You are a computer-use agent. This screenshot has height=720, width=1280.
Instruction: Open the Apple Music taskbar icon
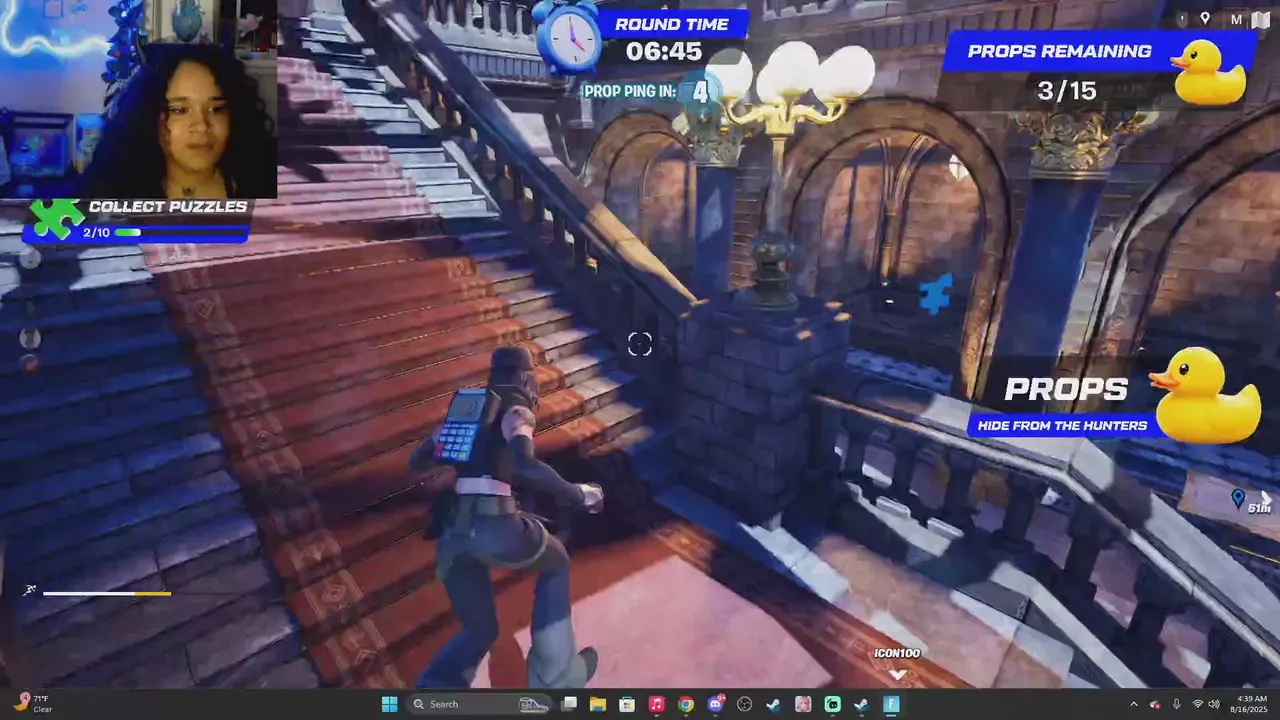coord(656,704)
